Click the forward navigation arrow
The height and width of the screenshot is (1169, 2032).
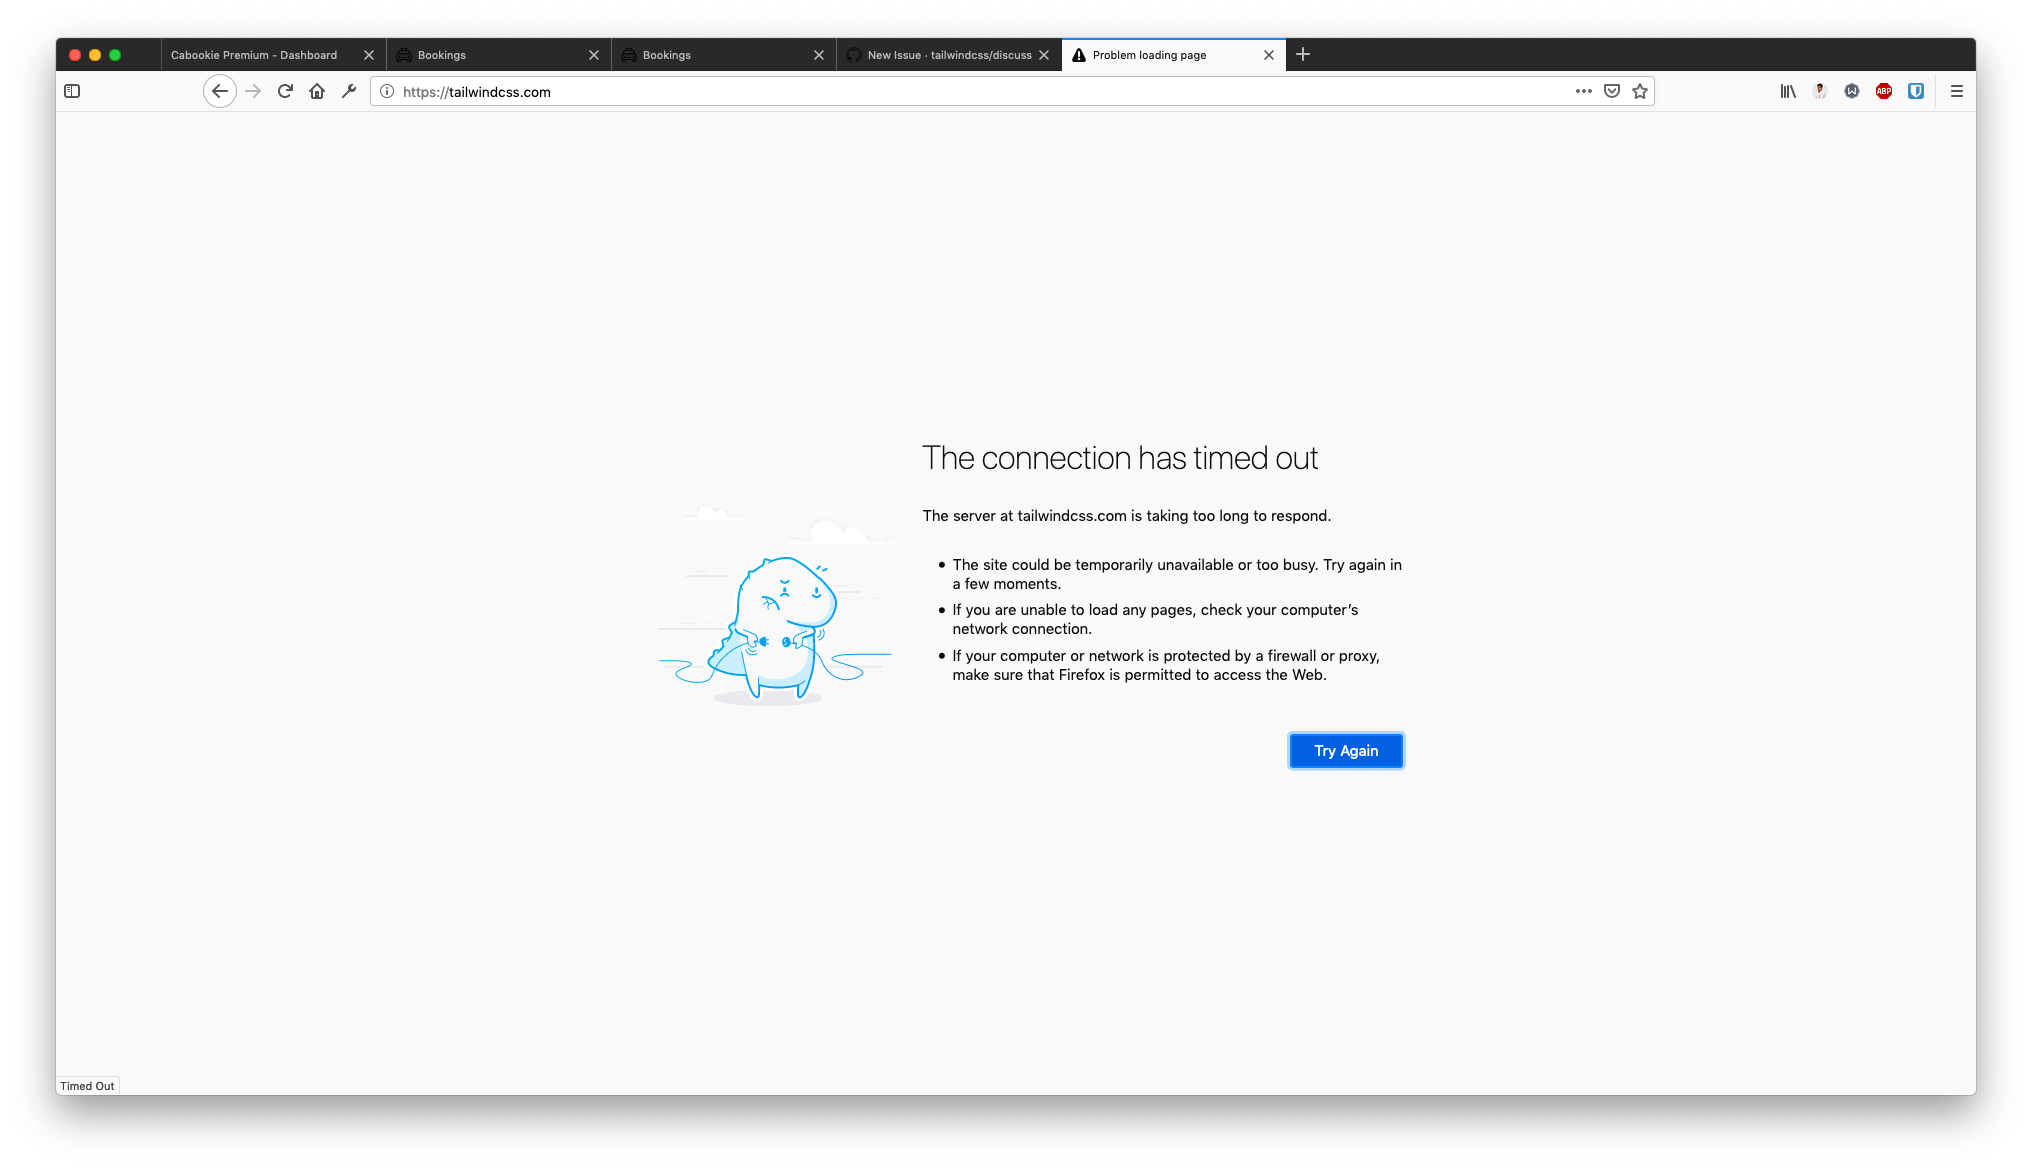point(253,91)
